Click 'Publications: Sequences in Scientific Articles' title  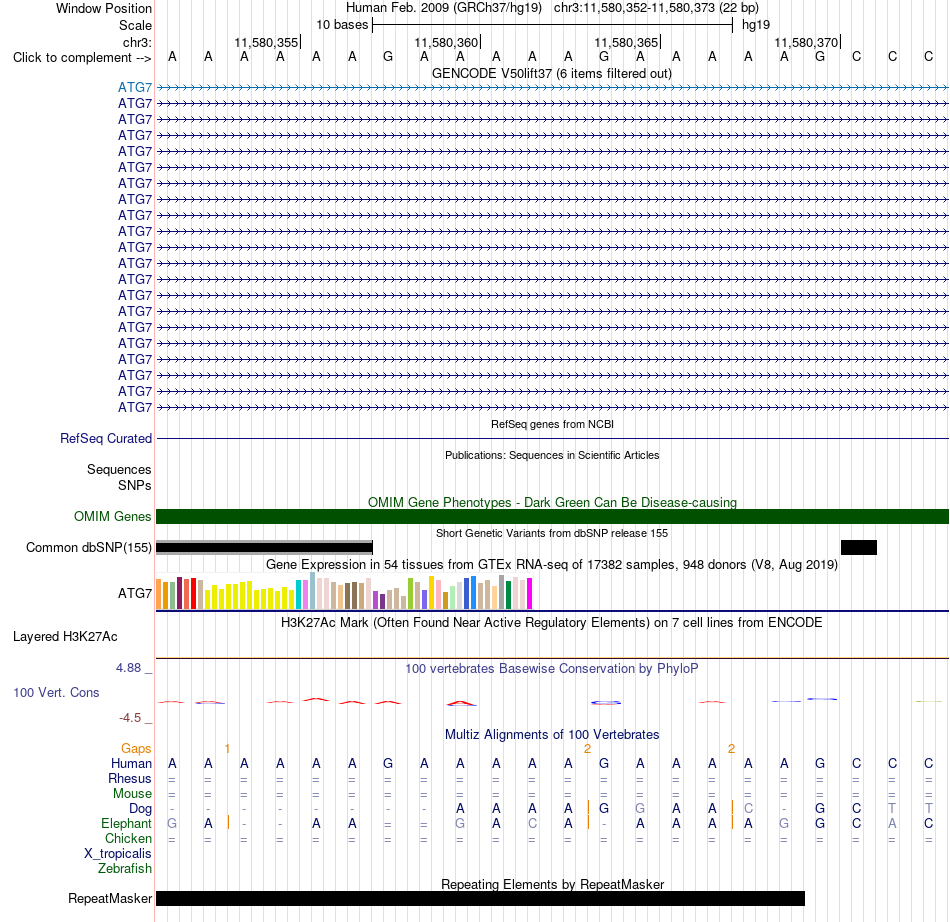(552, 455)
